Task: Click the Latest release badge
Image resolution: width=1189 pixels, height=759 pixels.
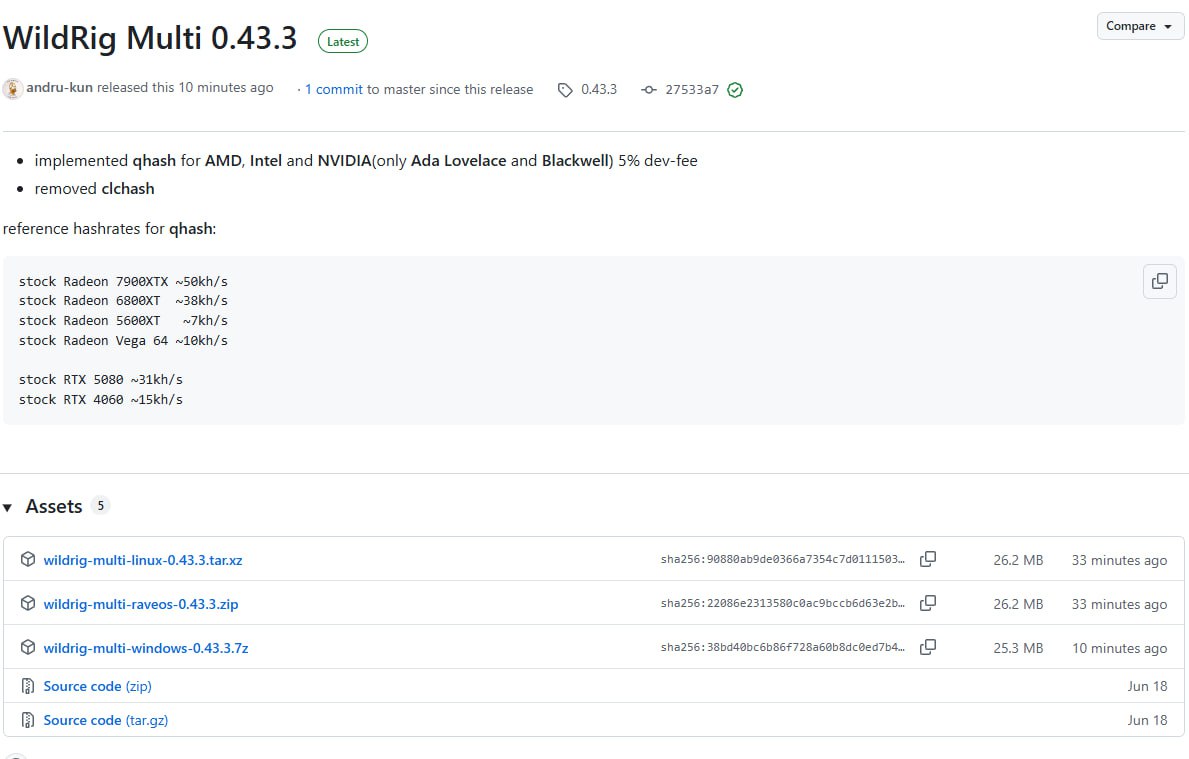Action: pyautogui.click(x=343, y=42)
